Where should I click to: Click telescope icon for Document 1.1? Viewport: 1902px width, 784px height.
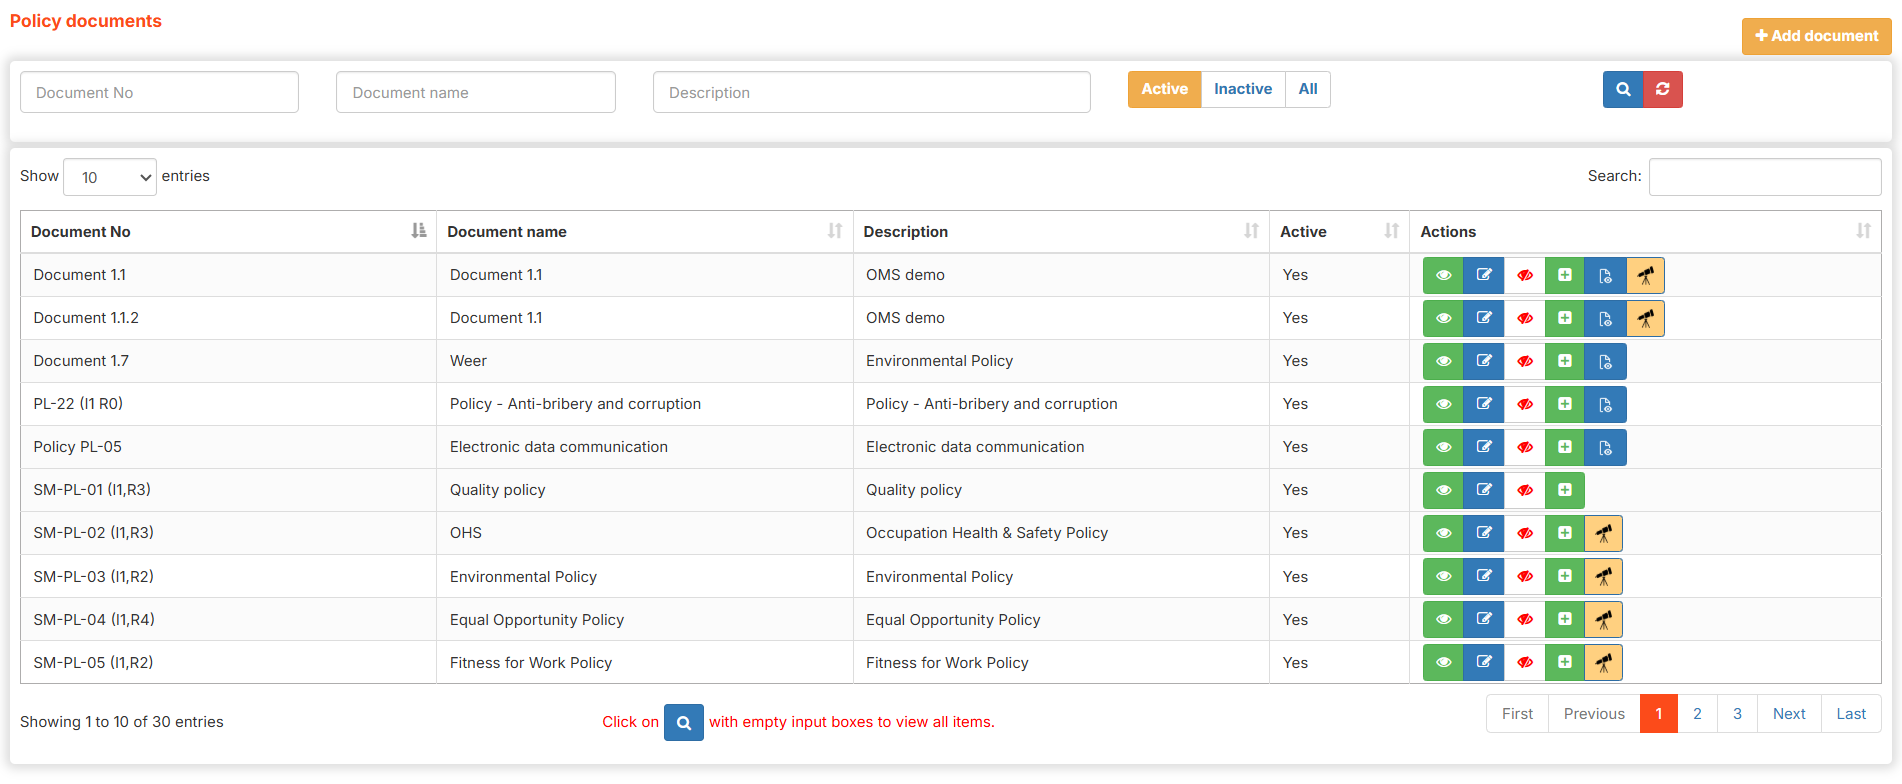pyautogui.click(x=1645, y=275)
